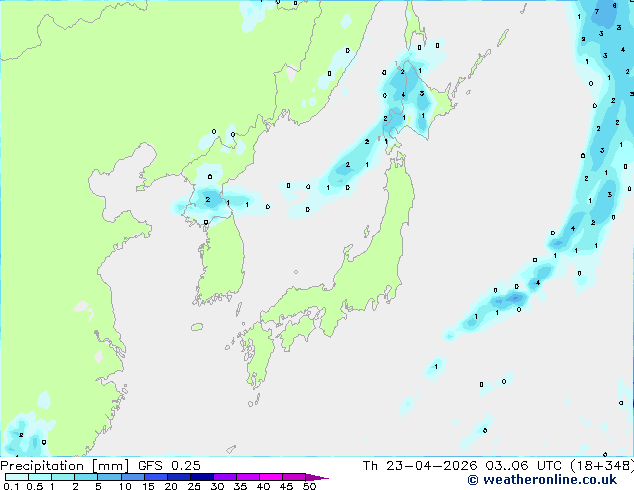Click the '0.5' legend scale label
Screen dimensions: 634x490
coord(34,486)
